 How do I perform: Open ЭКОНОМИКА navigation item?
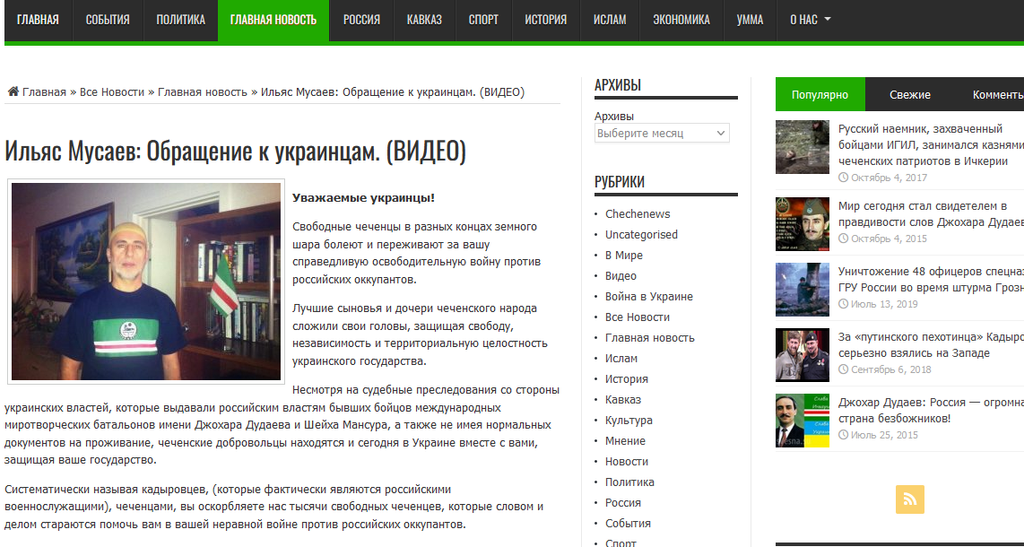(x=681, y=20)
